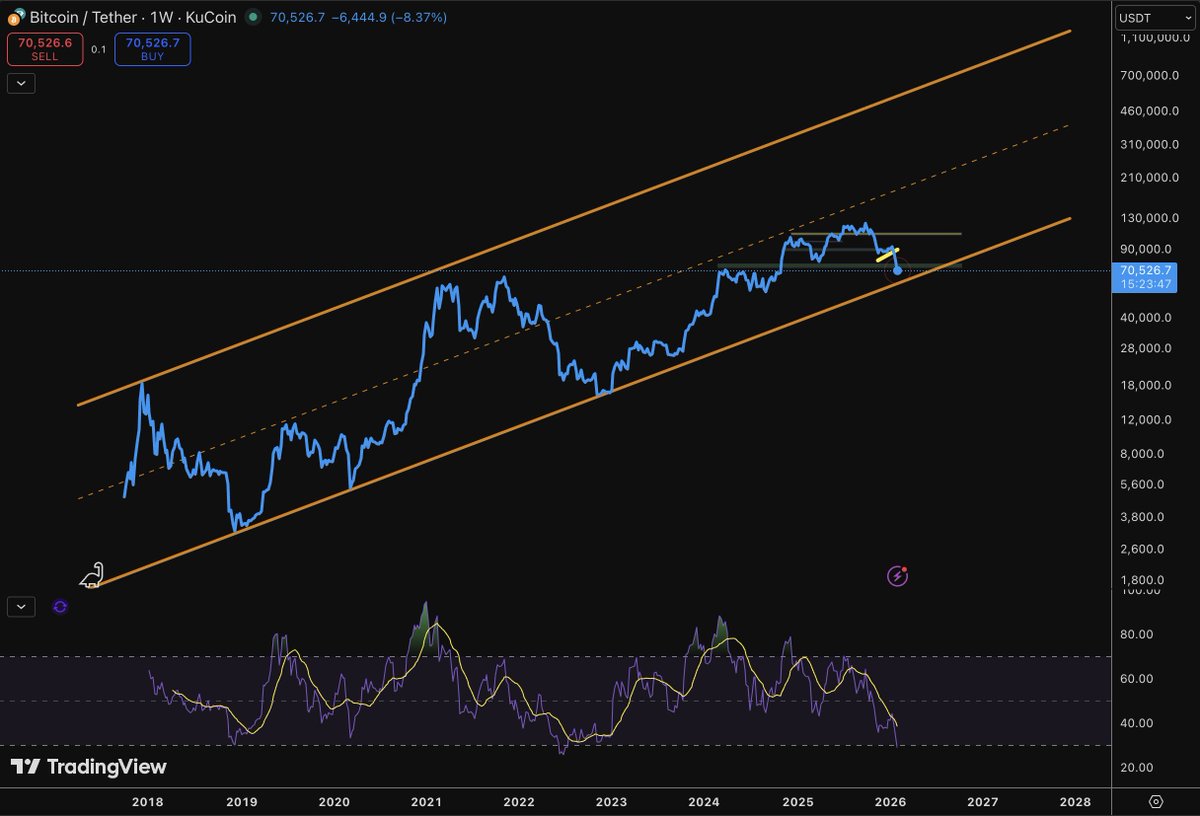Click the Bitcoin/Tether symbol logo icon
Image resolution: width=1200 pixels, height=816 pixels.
pos(18,17)
